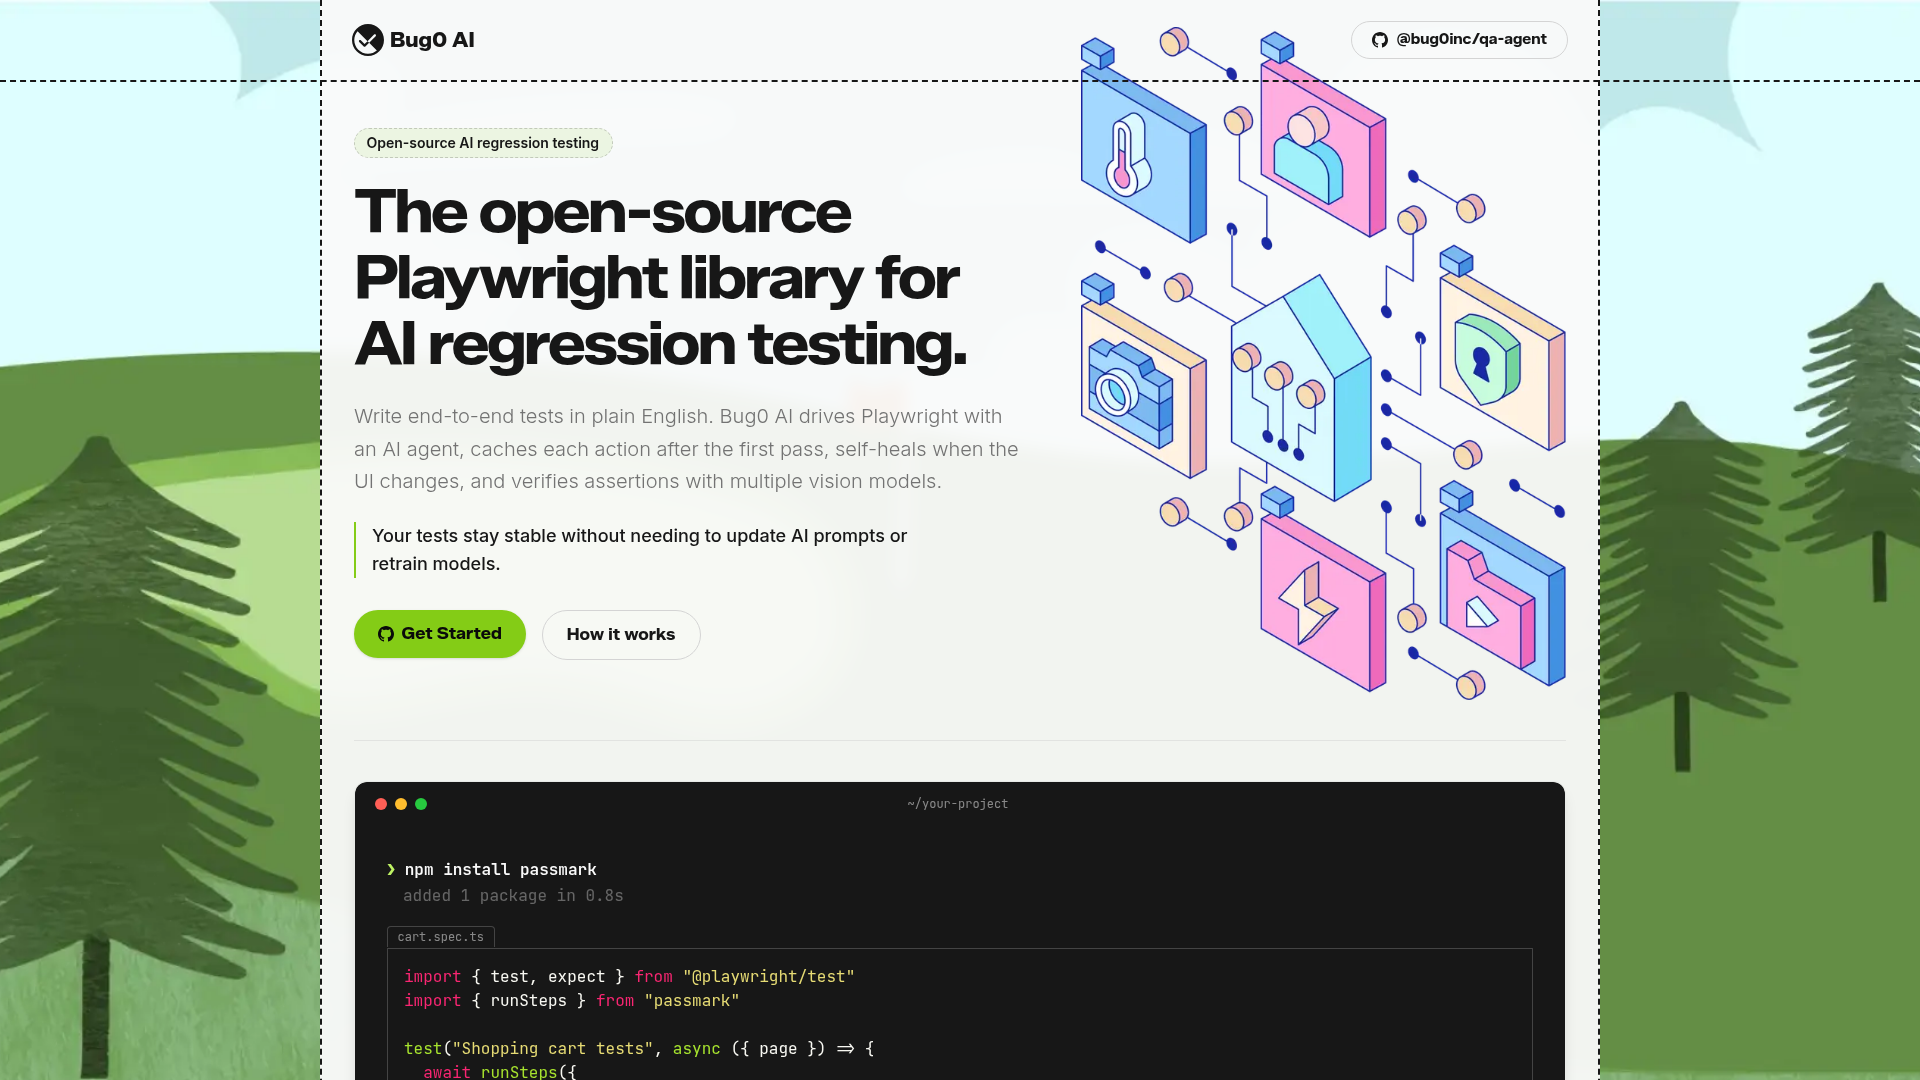Click the Get Started button
The width and height of the screenshot is (1920, 1080).
(440, 634)
